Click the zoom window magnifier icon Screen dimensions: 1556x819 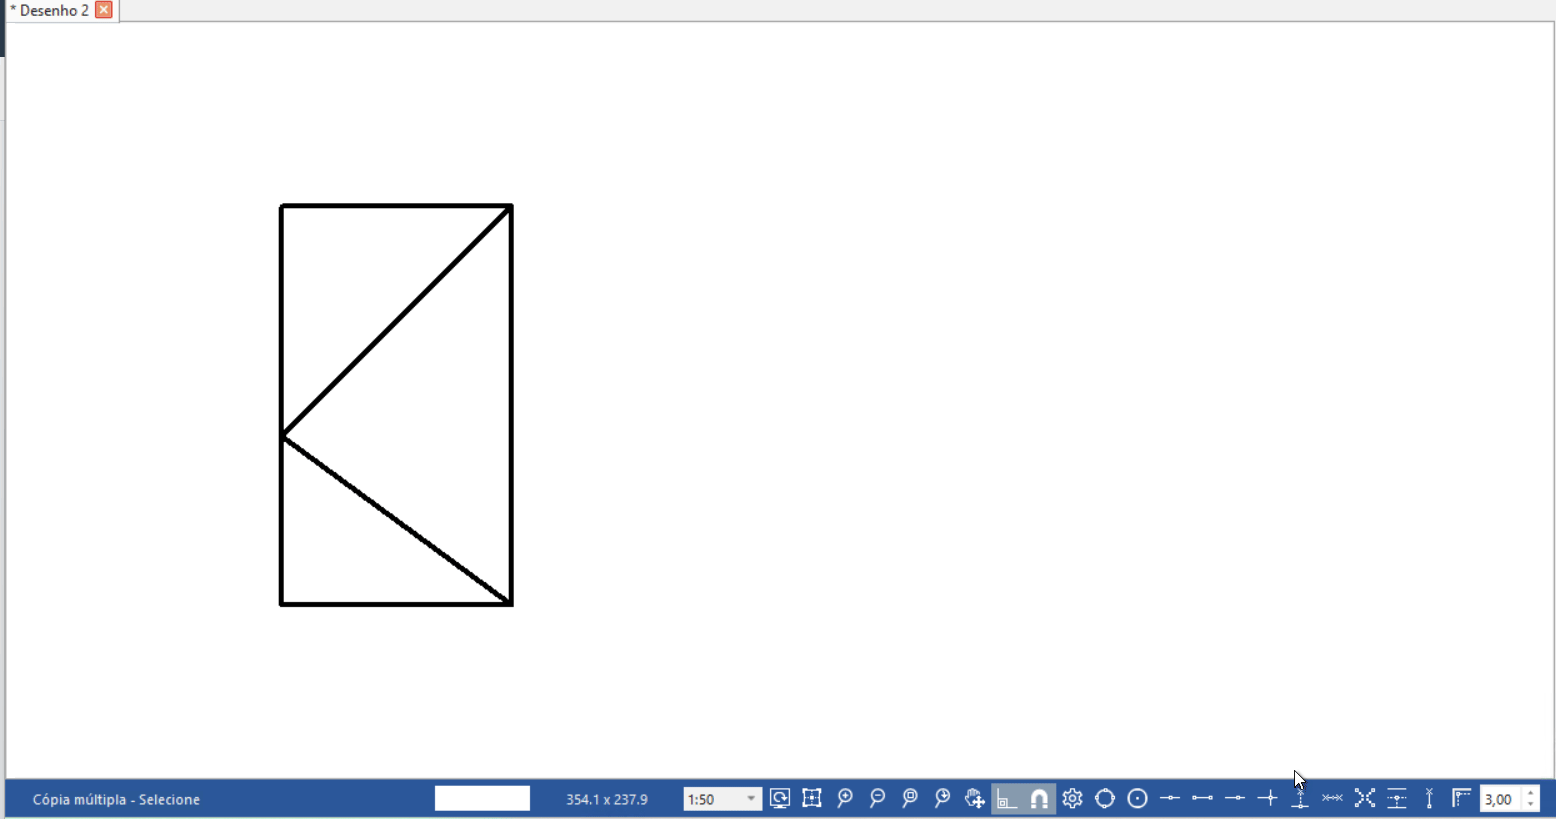pyautogui.click(x=910, y=798)
